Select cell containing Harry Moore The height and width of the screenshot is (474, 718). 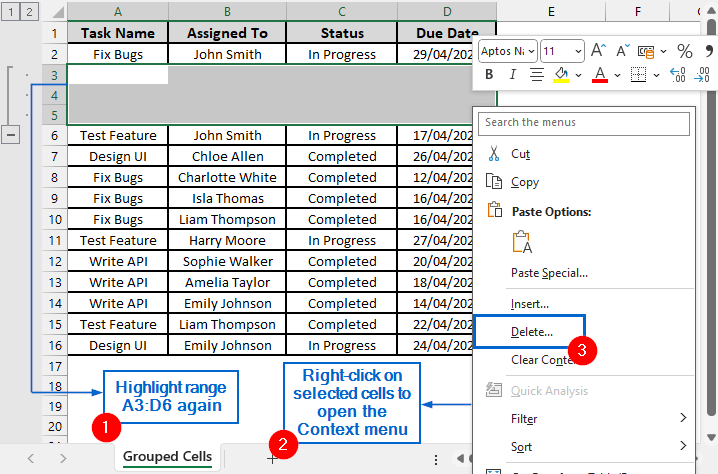227,240
